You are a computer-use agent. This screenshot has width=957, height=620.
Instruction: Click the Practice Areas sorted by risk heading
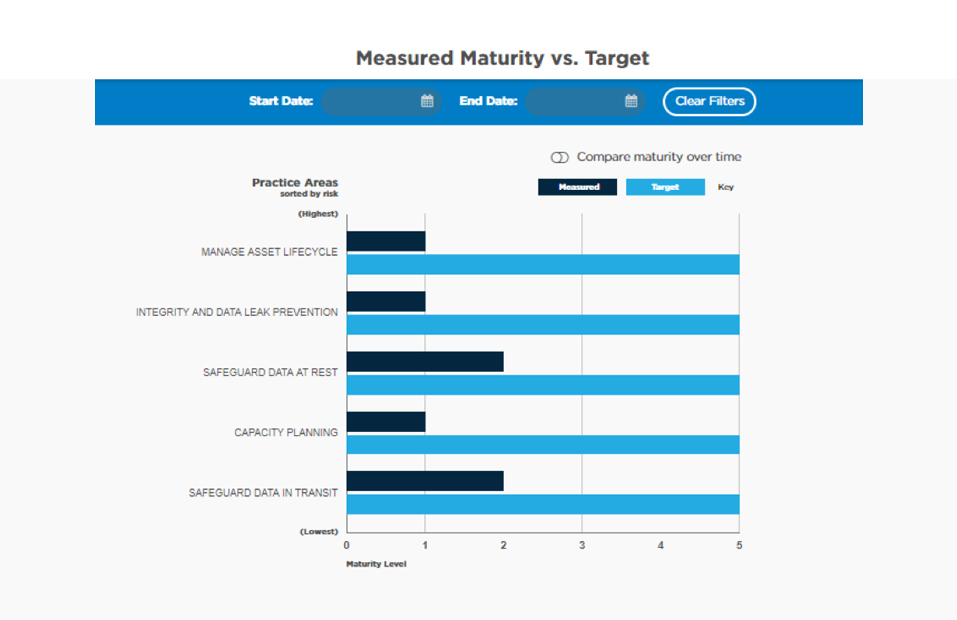click(x=295, y=187)
